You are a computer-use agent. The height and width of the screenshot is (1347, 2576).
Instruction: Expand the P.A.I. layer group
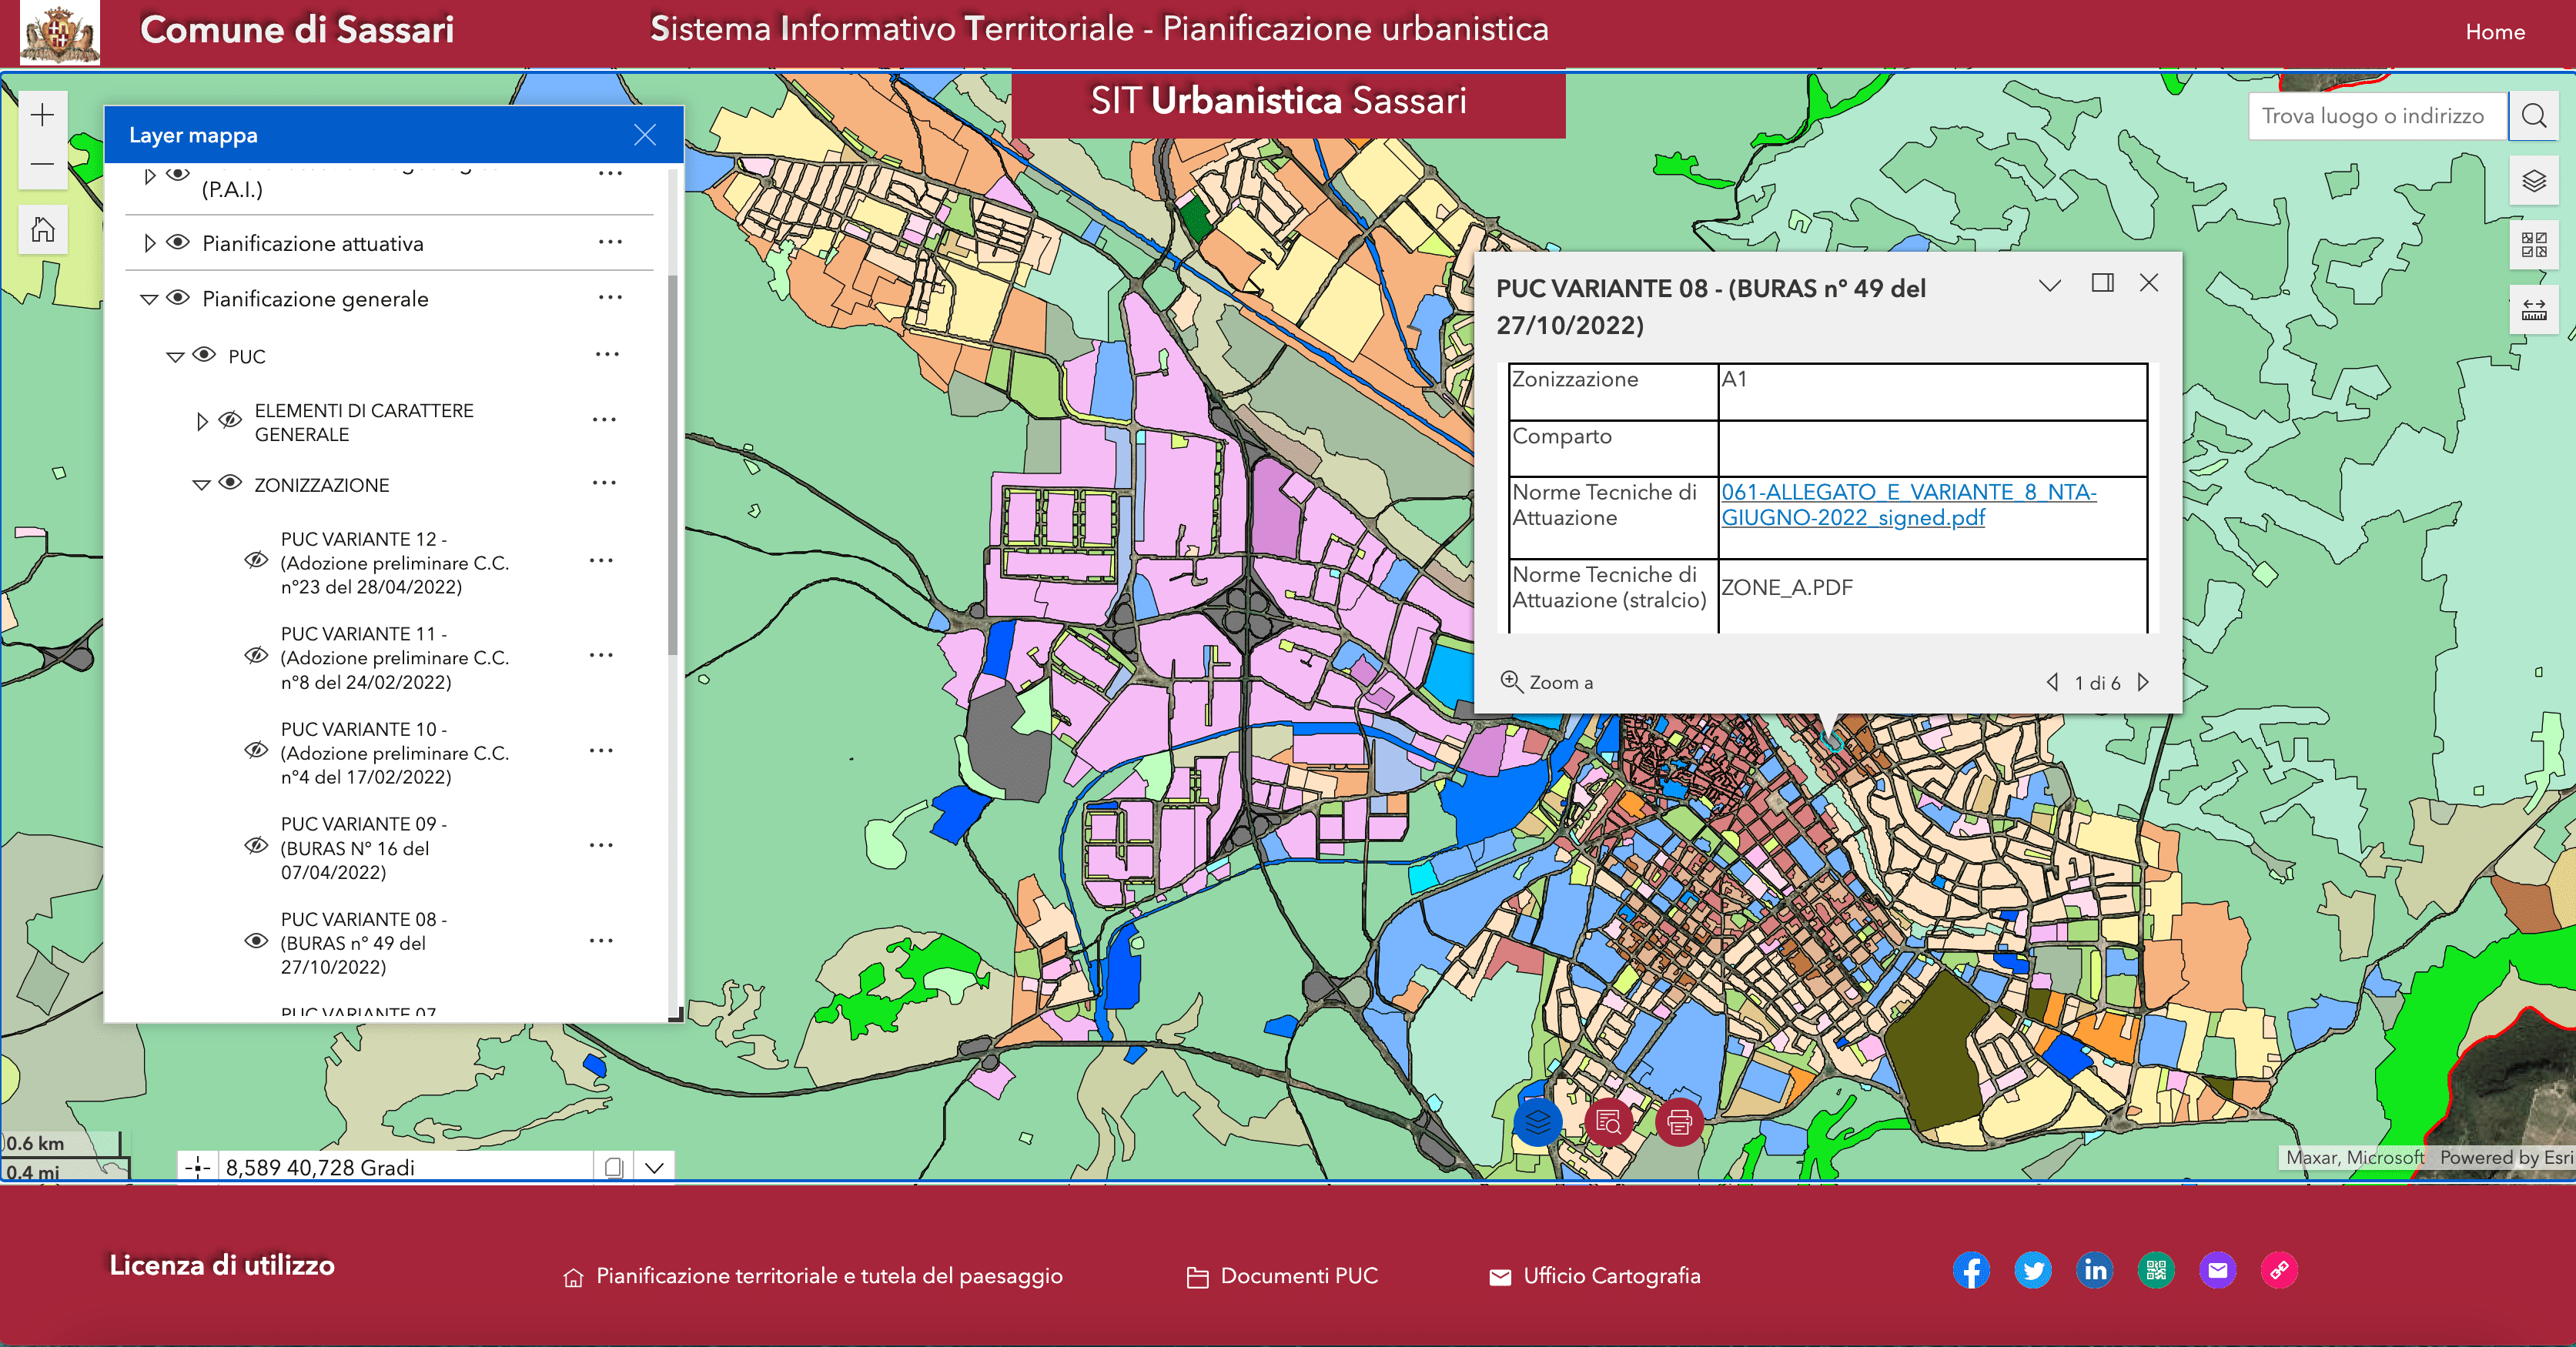(x=149, y=176)
